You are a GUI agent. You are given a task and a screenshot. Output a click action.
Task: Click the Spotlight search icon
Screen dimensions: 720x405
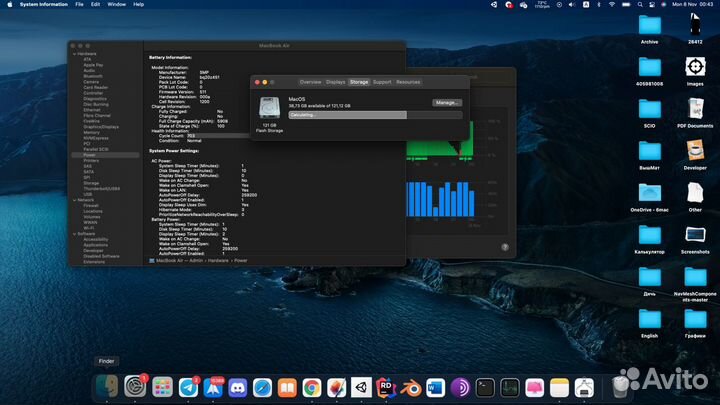[640, 4]
